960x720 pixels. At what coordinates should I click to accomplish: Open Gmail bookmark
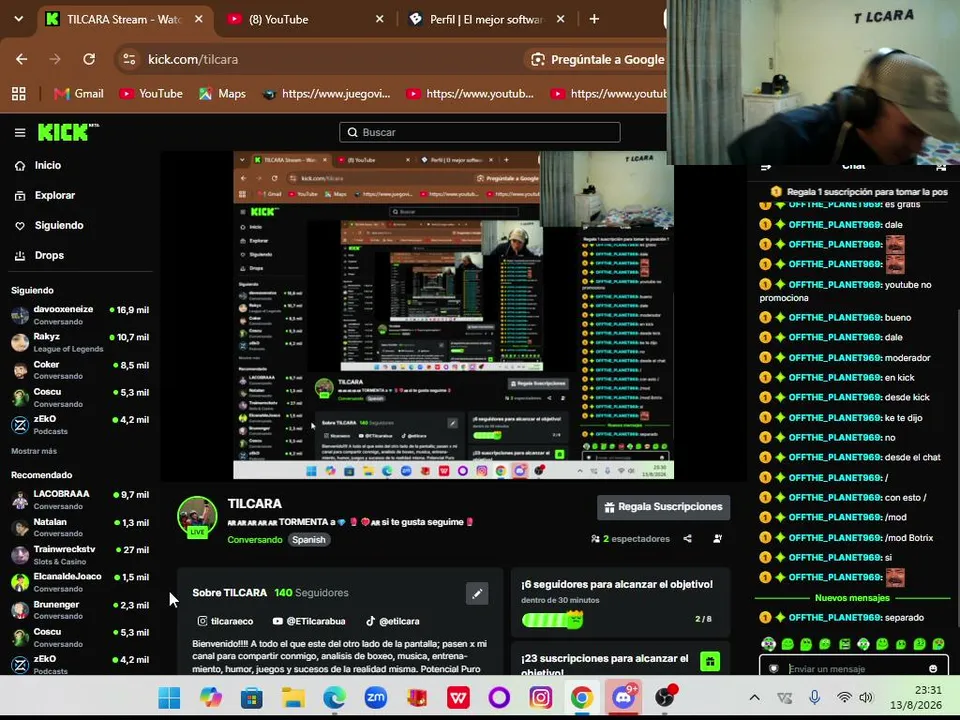coord(79,94)
